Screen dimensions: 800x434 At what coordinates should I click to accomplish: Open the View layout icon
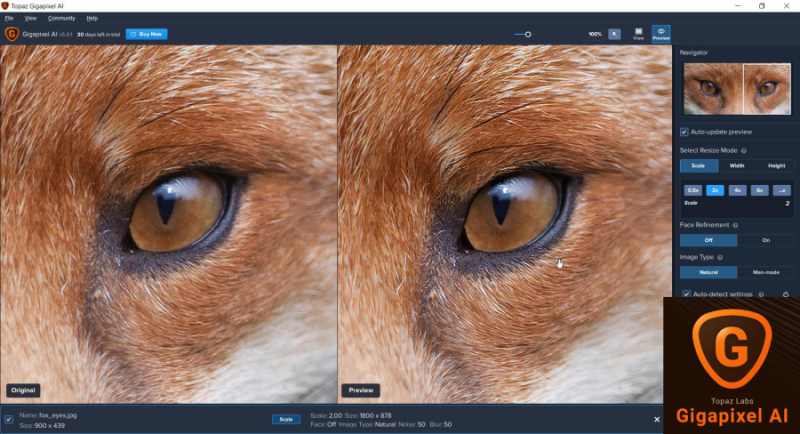click(638, 34)
